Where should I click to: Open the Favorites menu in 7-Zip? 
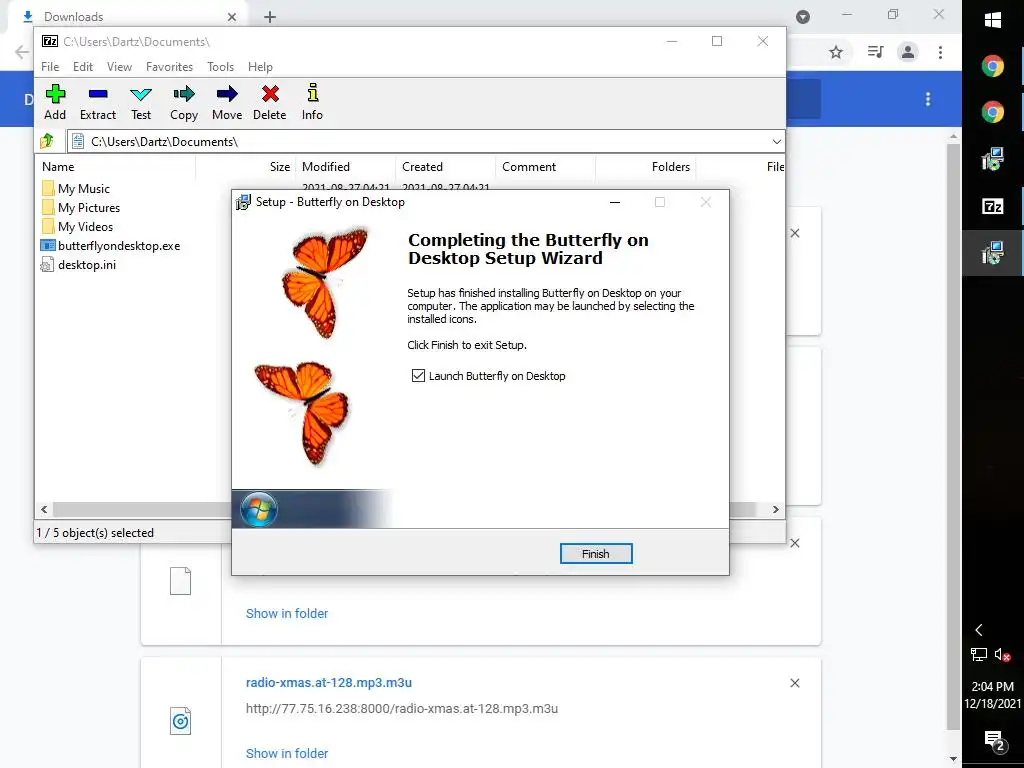pos(169,67)
